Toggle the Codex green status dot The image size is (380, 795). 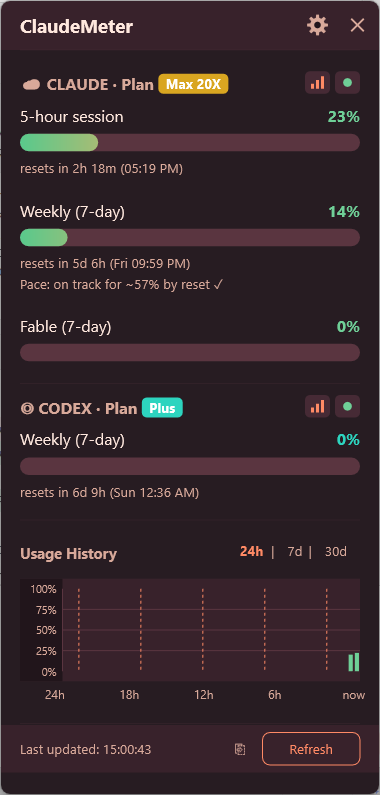tap(348, 407)
